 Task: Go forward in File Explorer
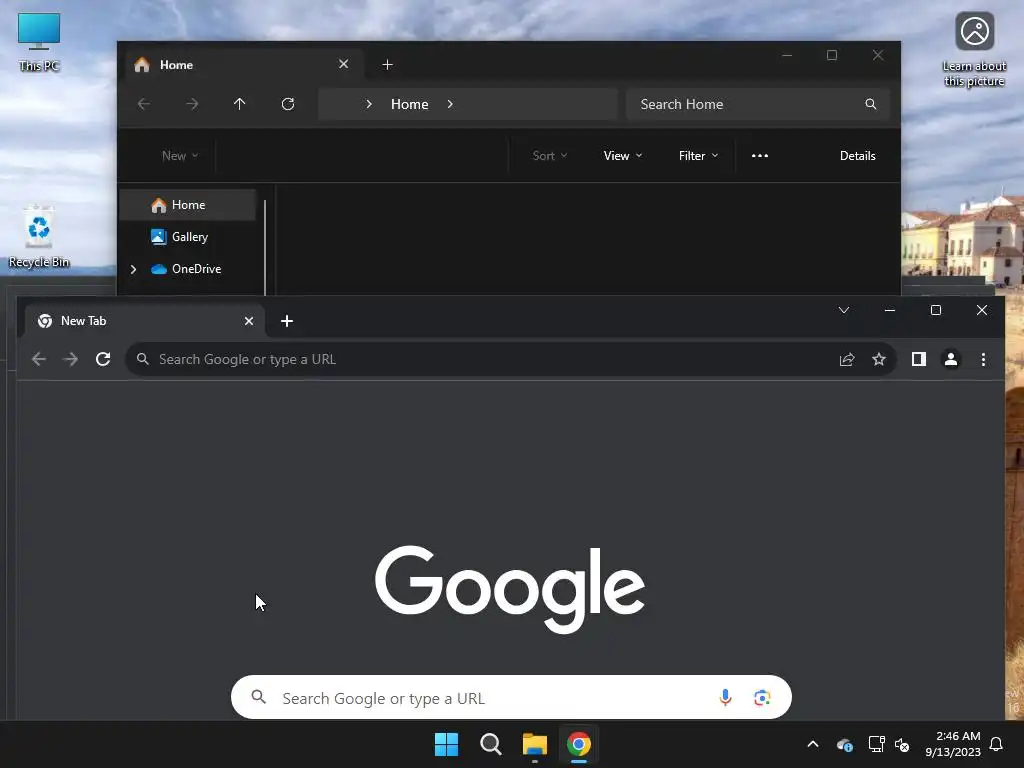click(192, 104)
